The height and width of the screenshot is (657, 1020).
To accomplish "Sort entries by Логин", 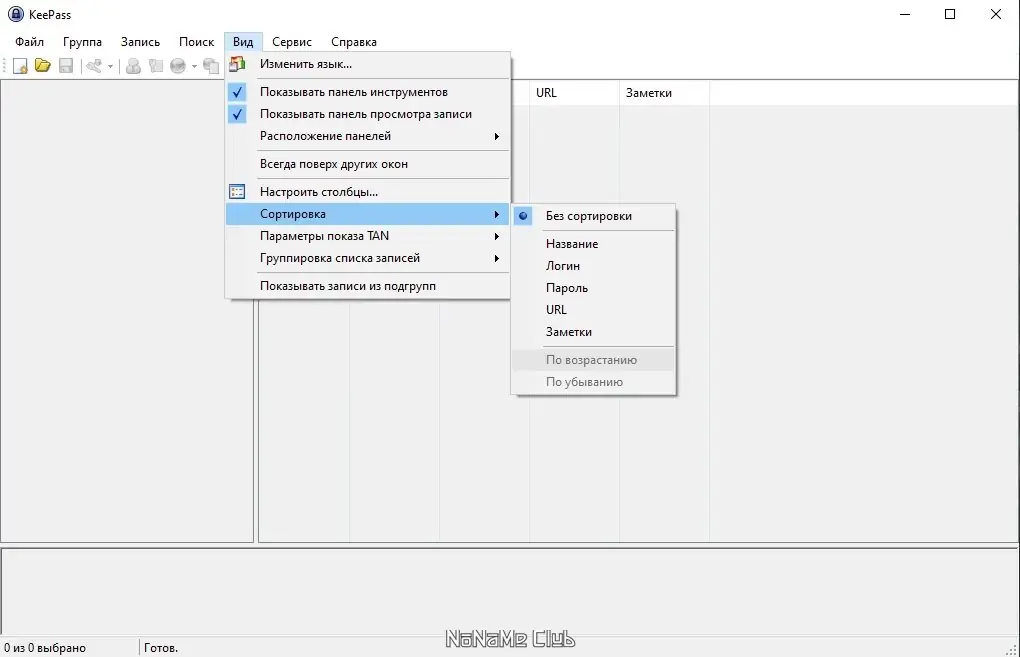I will 593,266.
